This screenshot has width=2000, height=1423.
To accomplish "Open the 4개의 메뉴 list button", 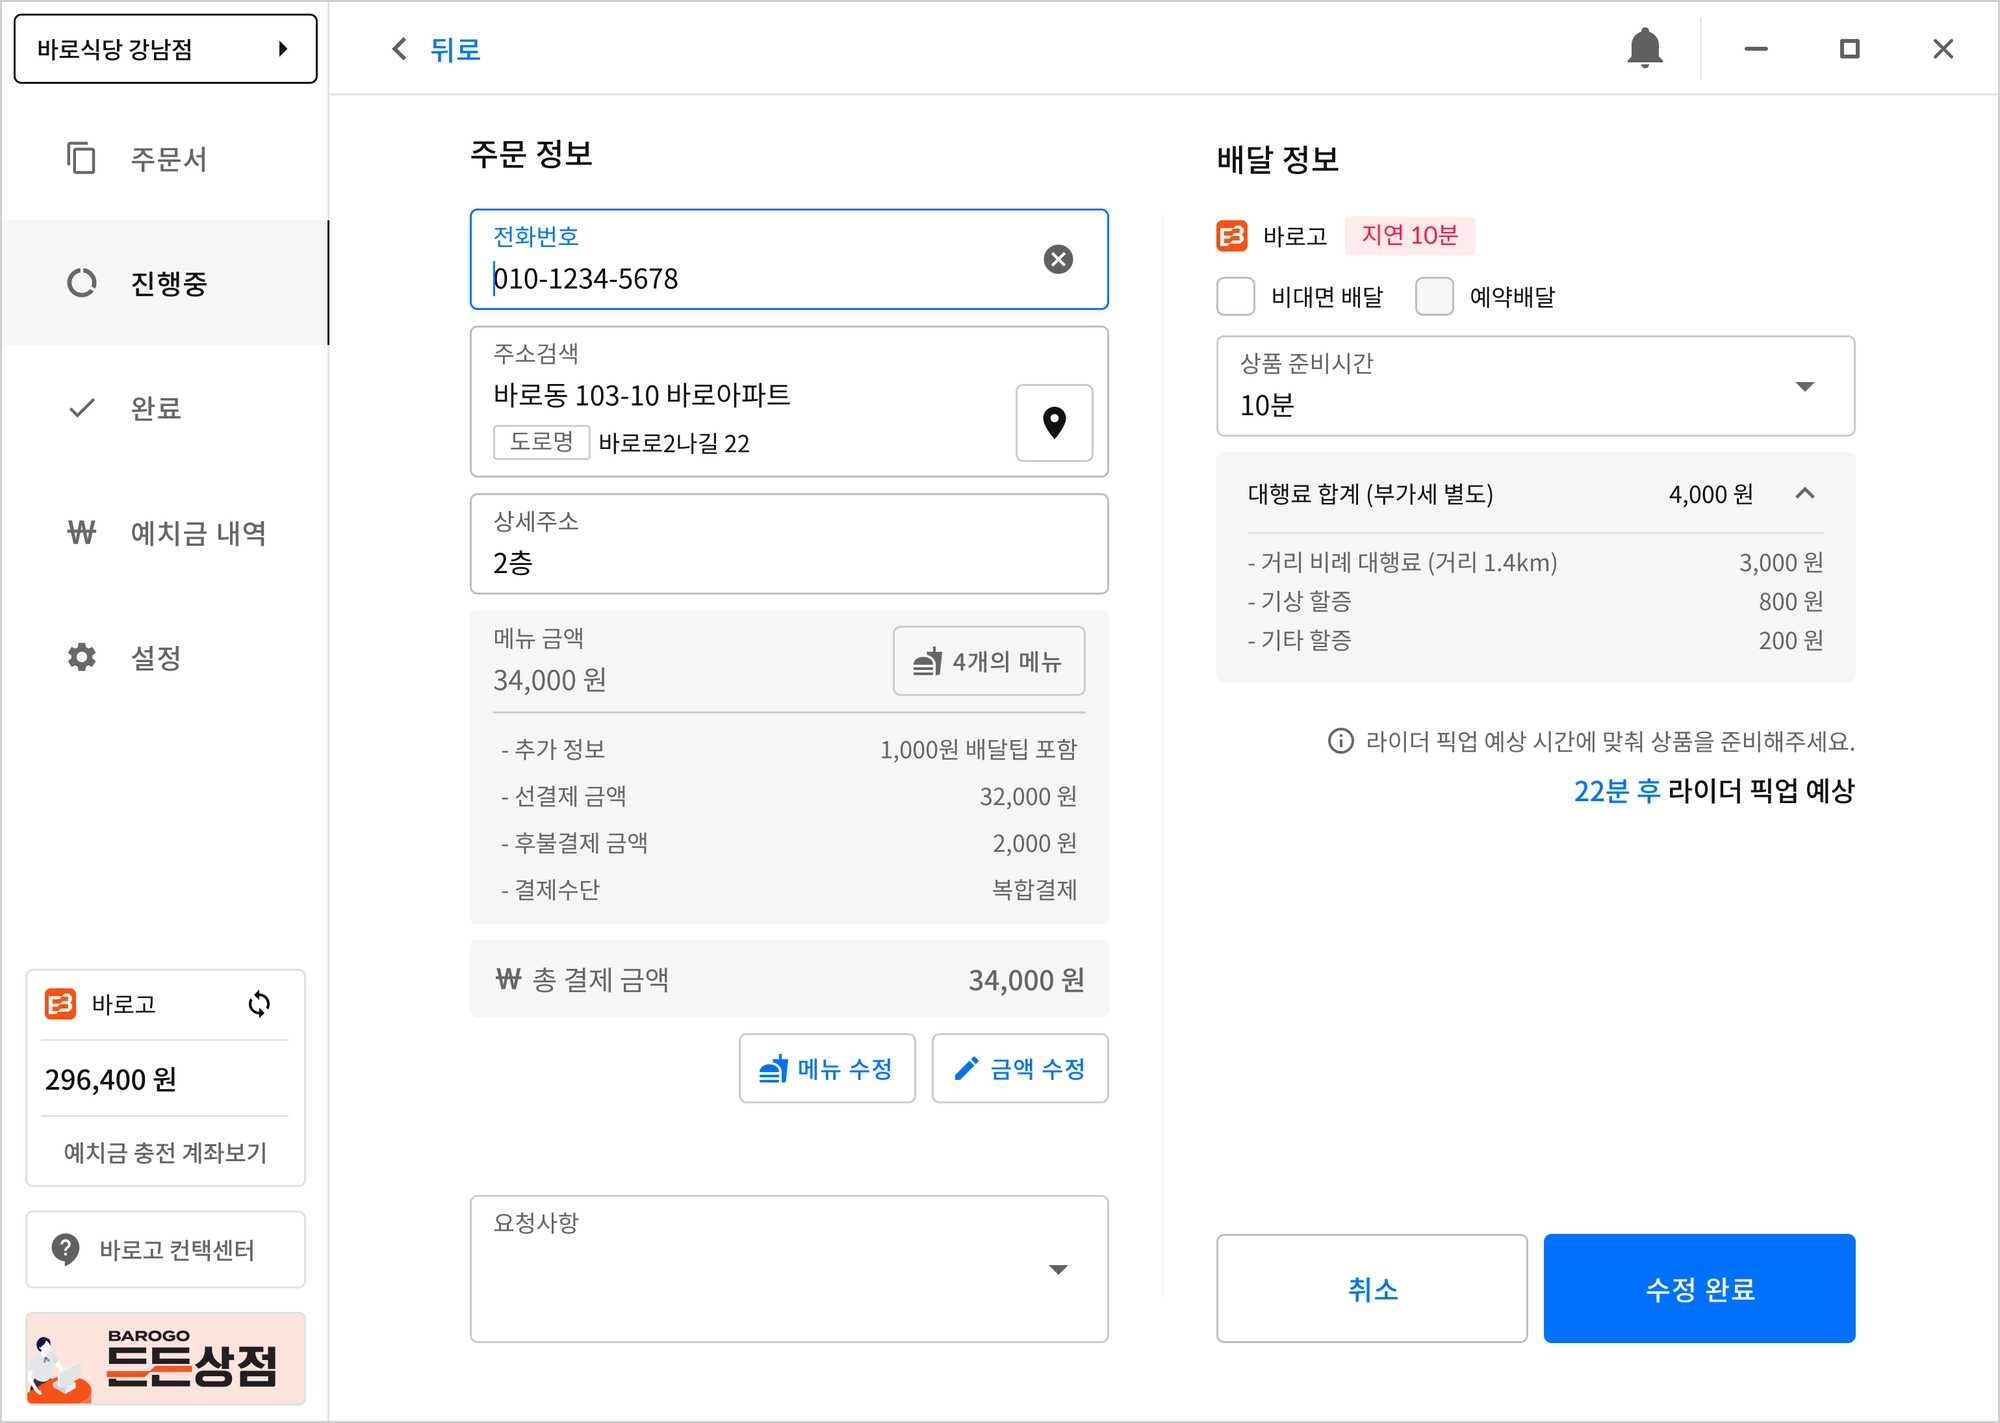I will [x=988, y=661].
